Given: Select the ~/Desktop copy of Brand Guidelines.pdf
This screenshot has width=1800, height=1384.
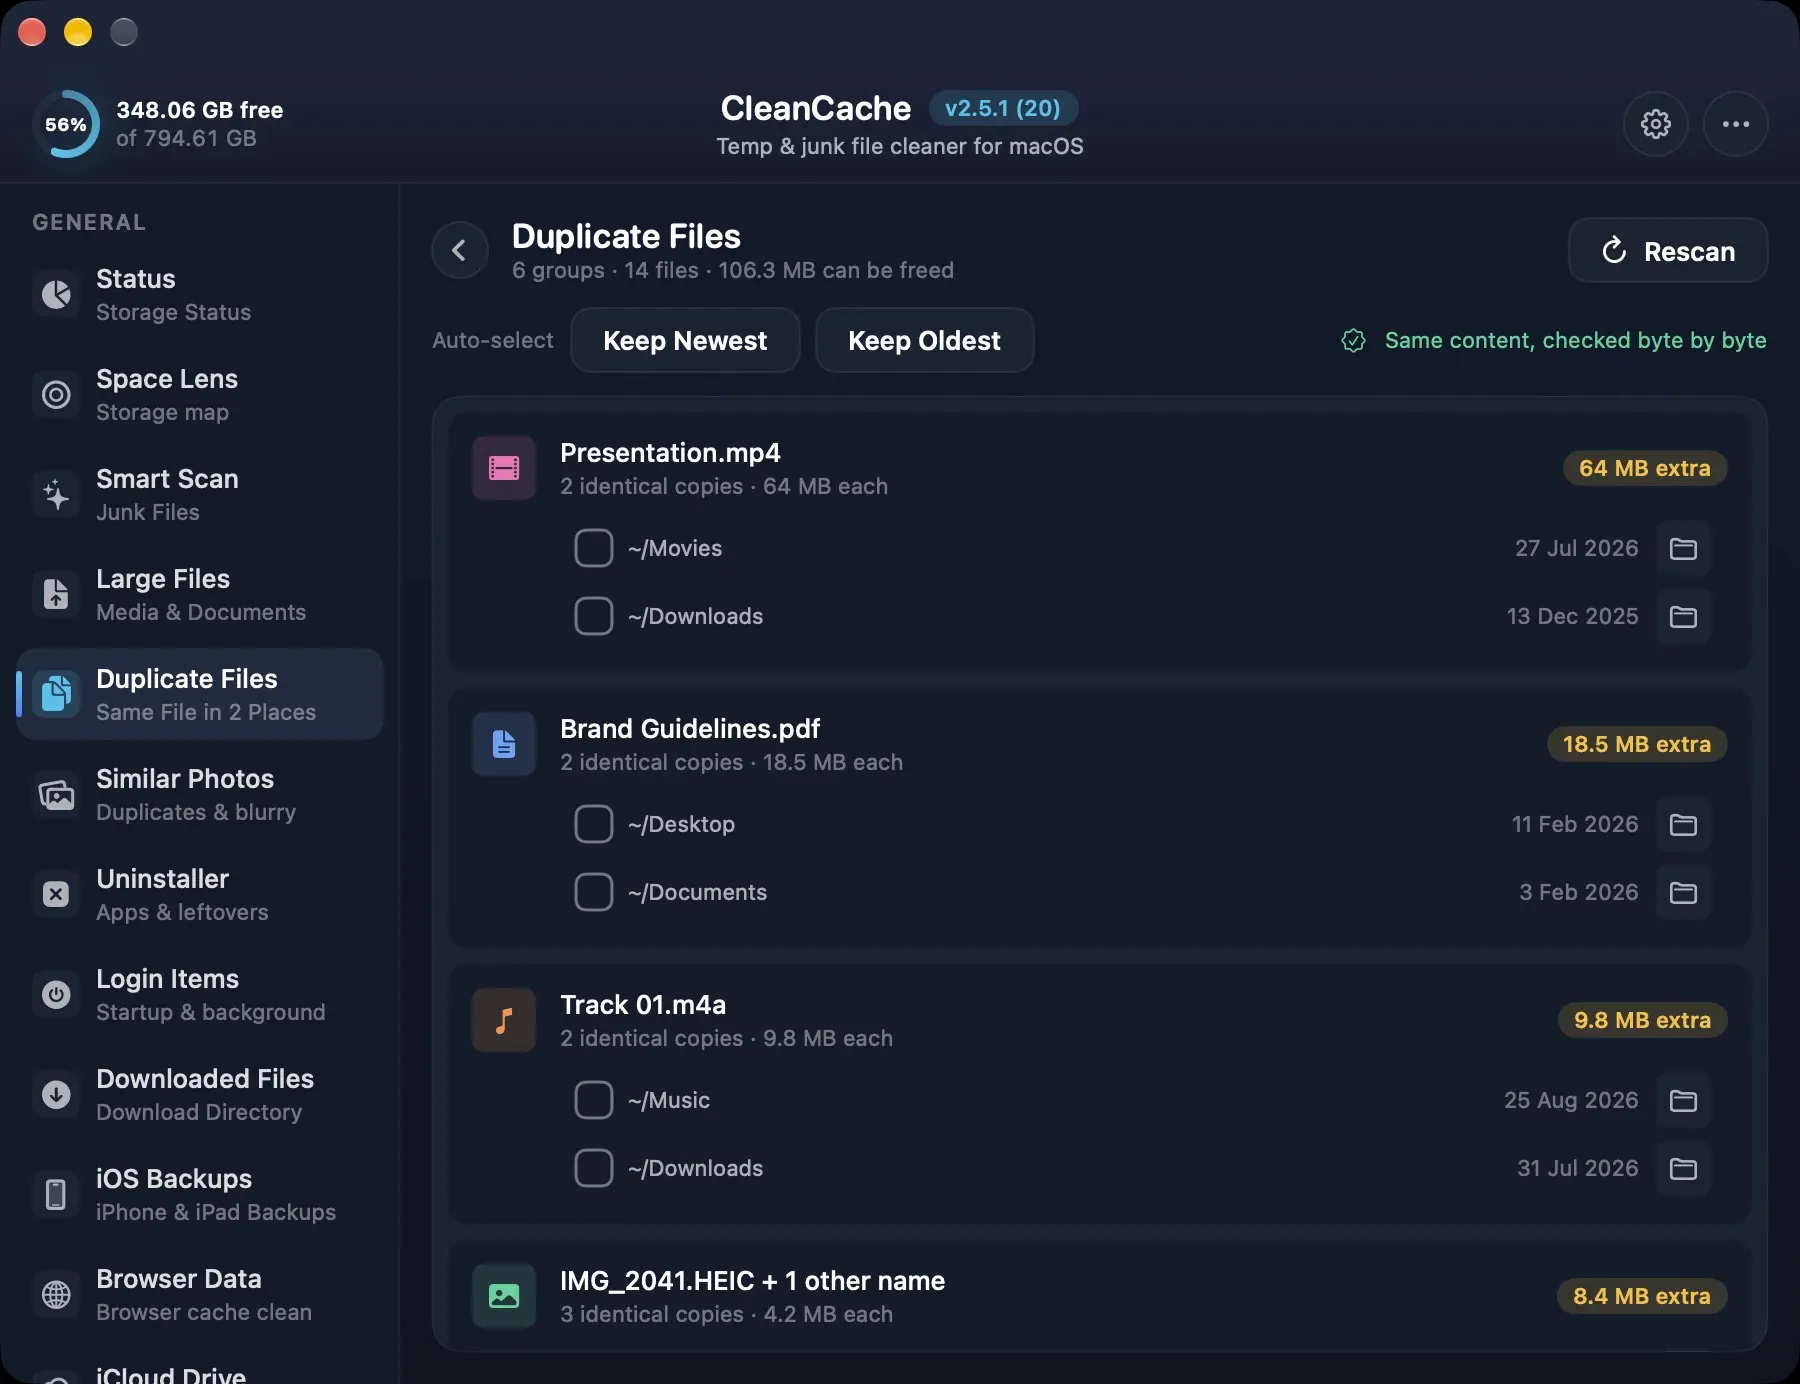Looking at the screenshot, I should click(x=594, y=824).
